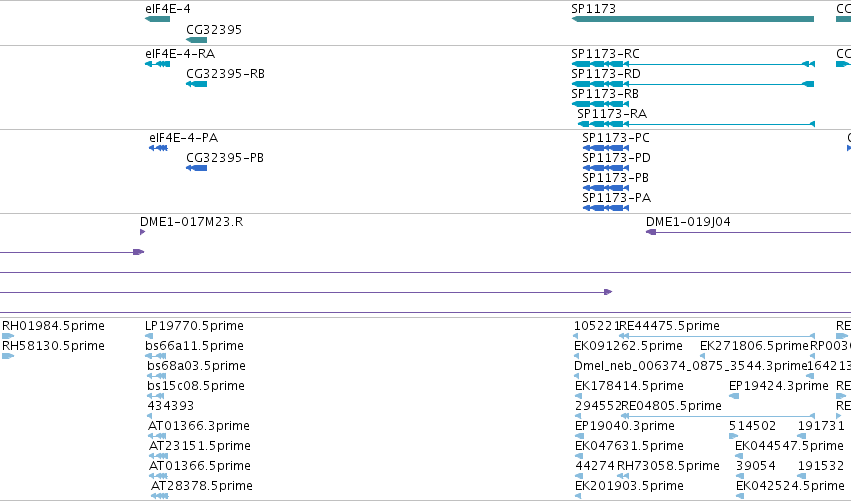Select the CG32395-PB protein glyph
Viewport: 851px width, 501px height.
[196, 168]
